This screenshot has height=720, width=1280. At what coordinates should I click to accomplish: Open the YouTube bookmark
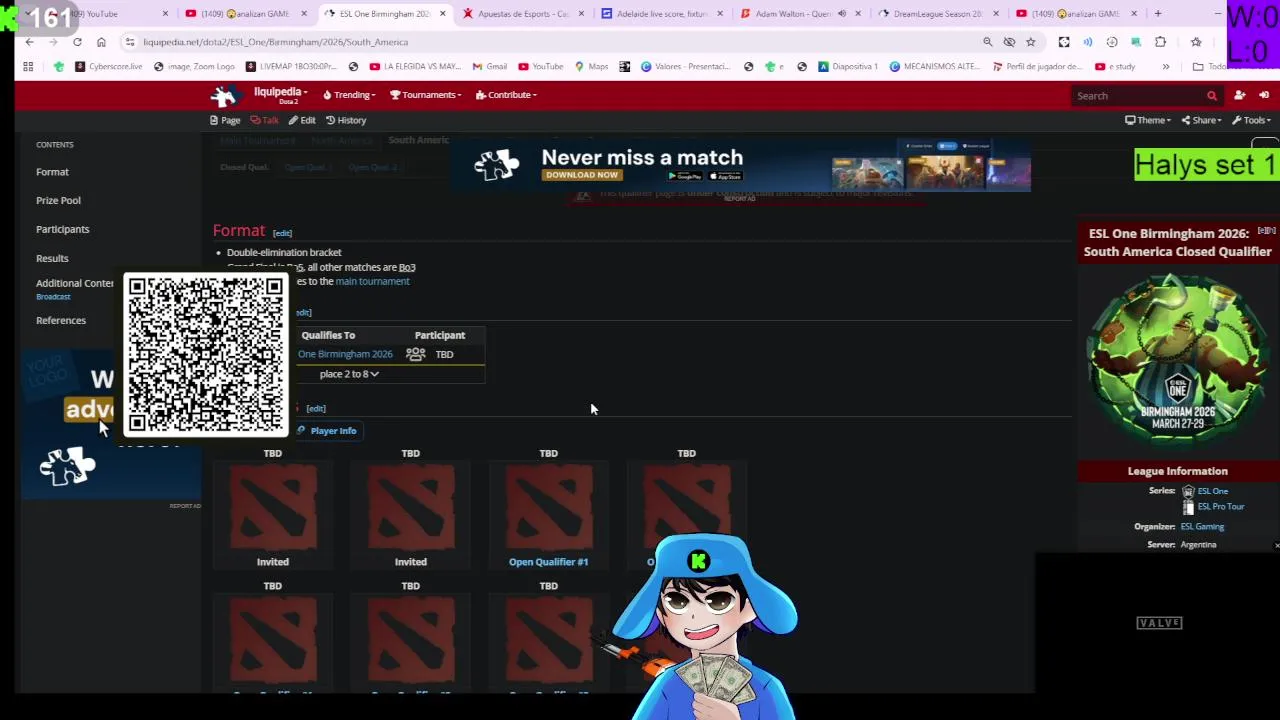pos(540,67)
